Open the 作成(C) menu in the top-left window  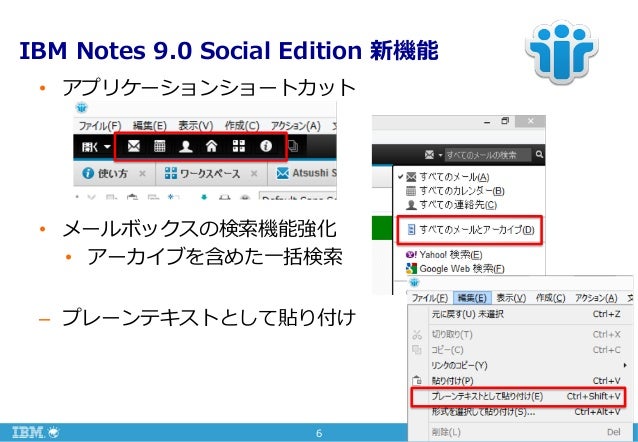[x=242, y=126]
